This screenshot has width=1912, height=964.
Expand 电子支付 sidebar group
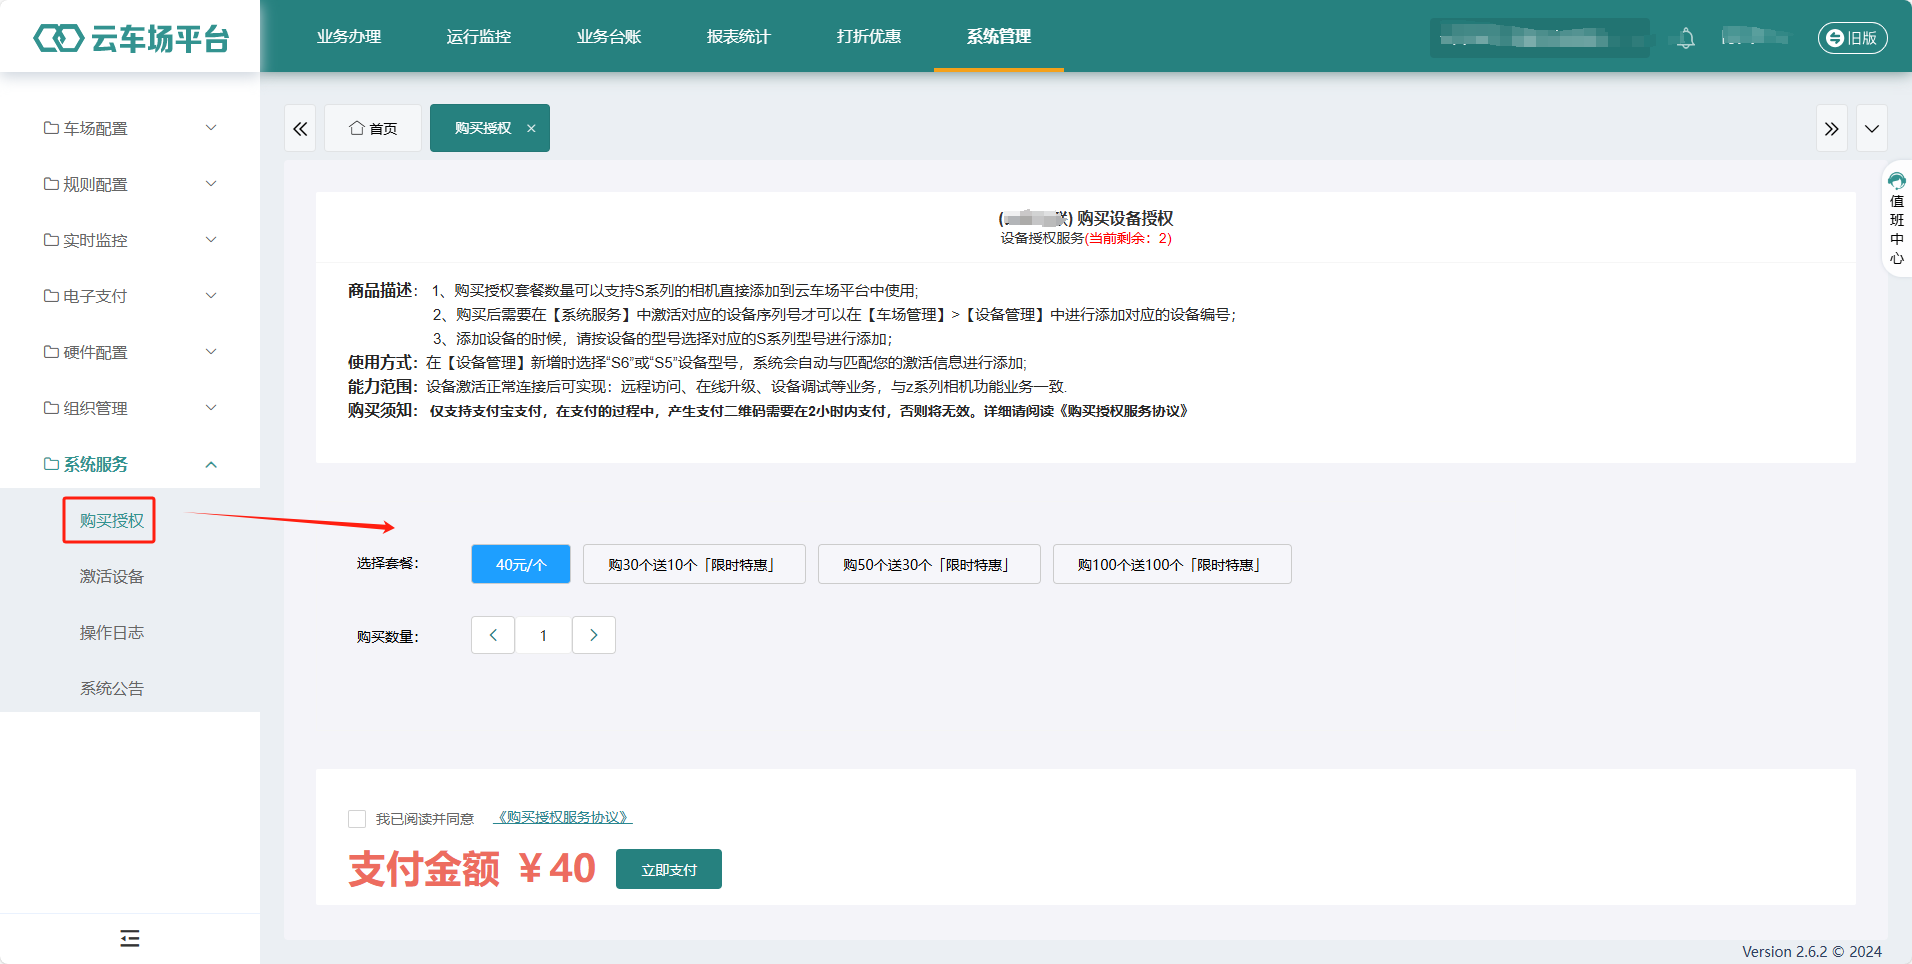pos(130,296)
